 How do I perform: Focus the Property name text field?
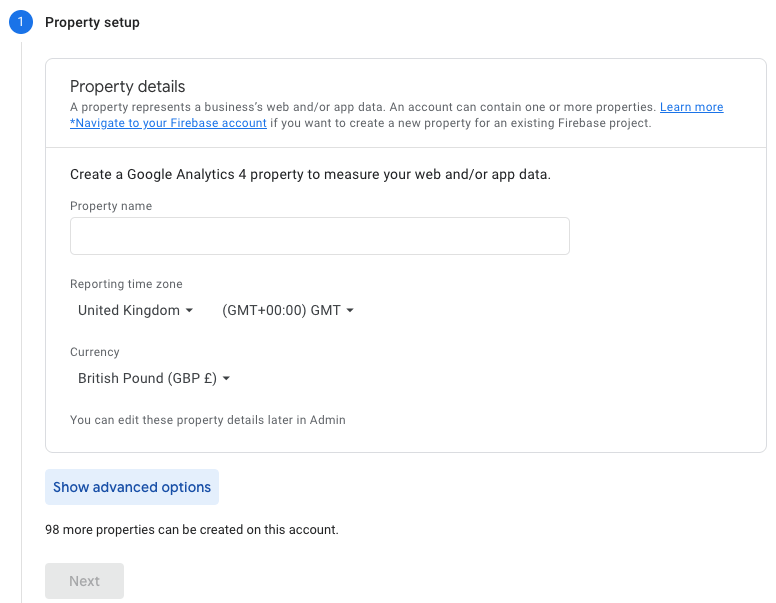(x=319, y=236)
